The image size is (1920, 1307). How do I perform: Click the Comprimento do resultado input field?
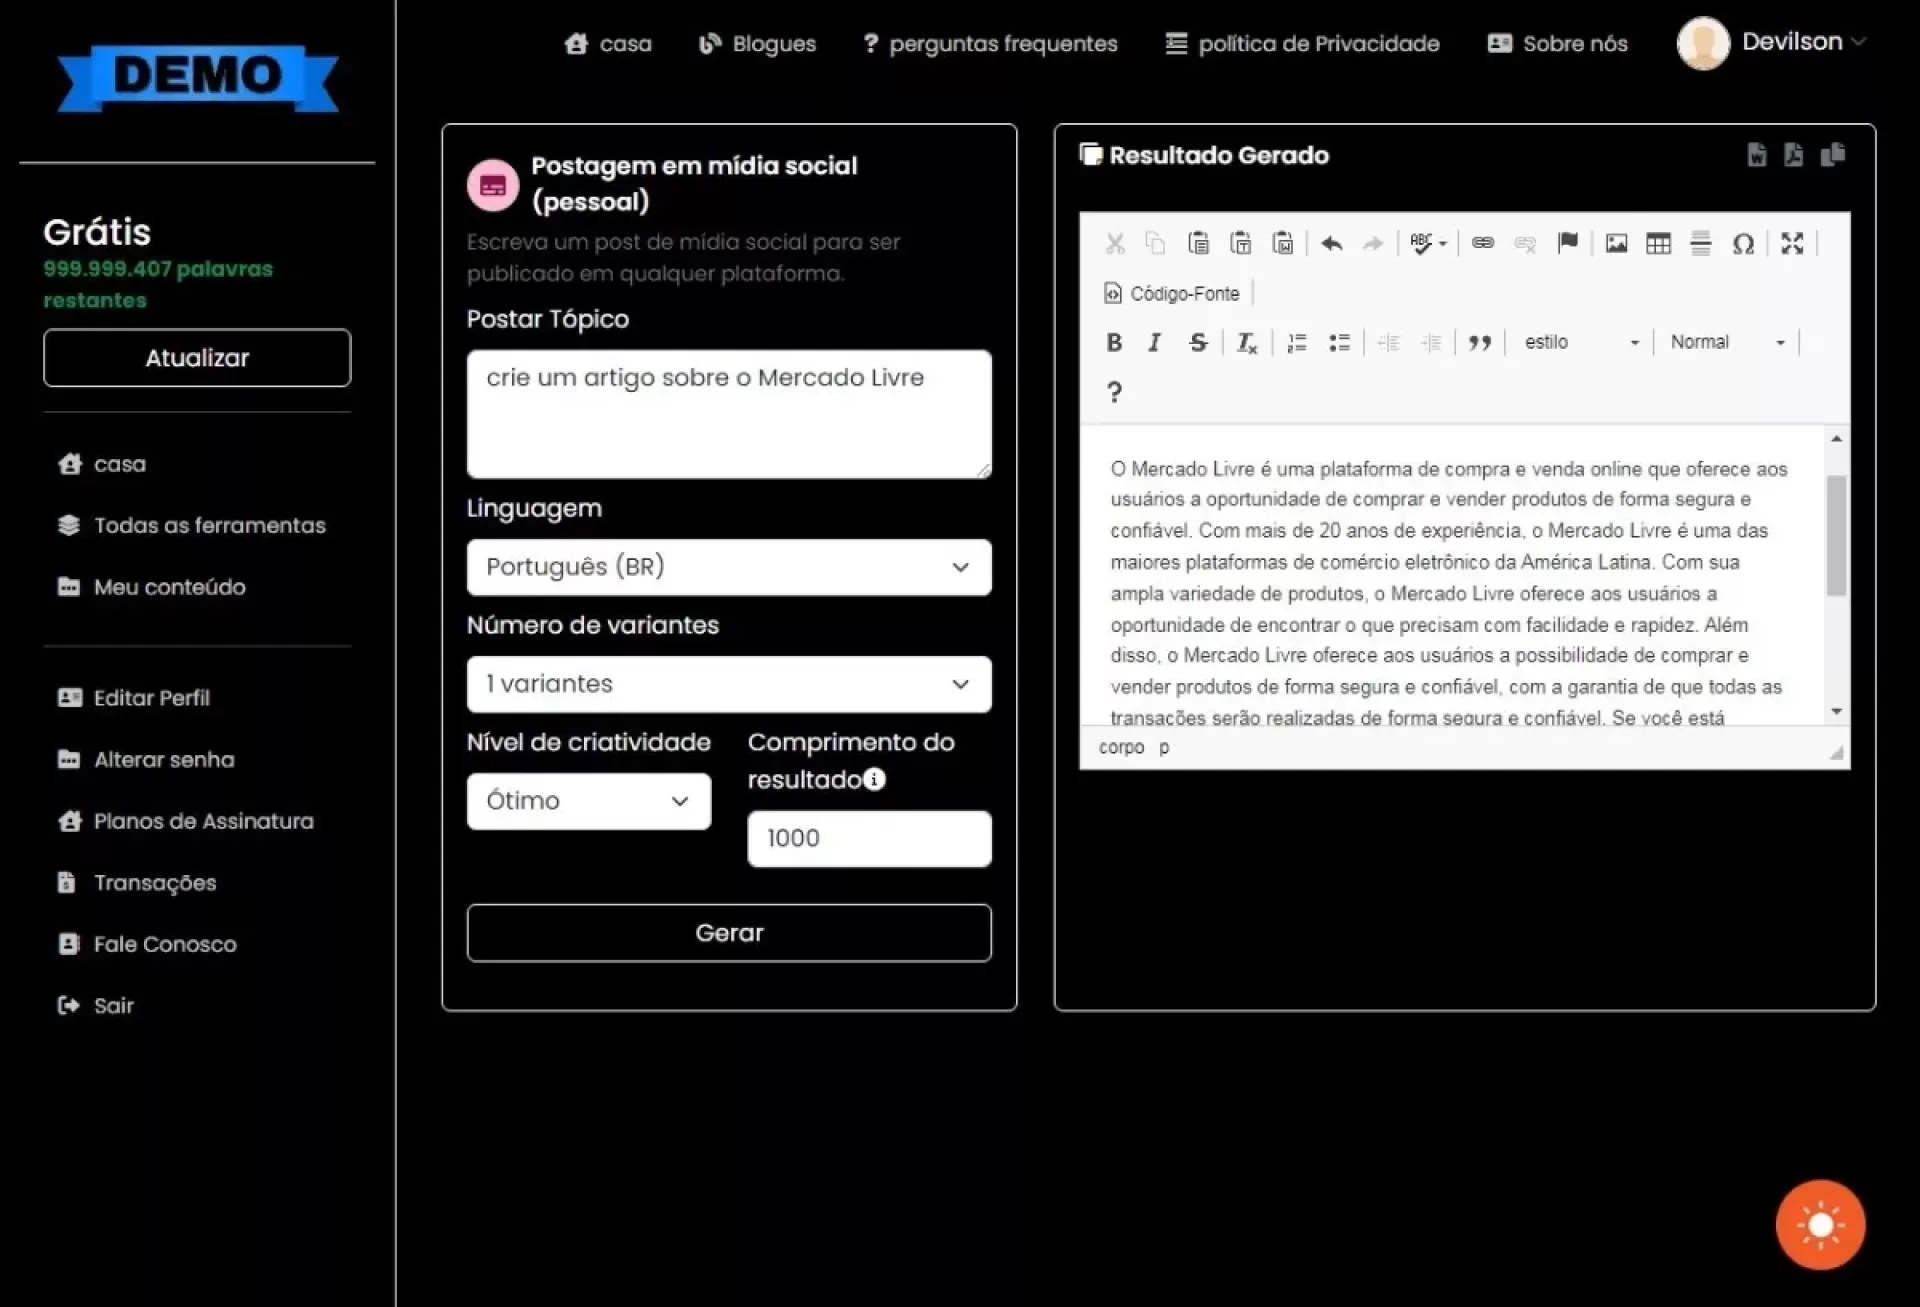[x=869, y=838]
